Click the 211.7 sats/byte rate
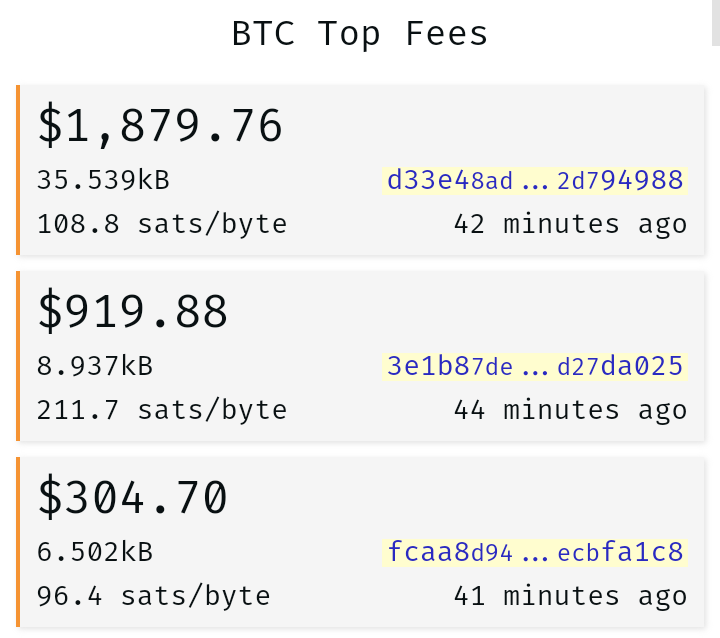This screenshot has height=638, width=720. point(162,411)
